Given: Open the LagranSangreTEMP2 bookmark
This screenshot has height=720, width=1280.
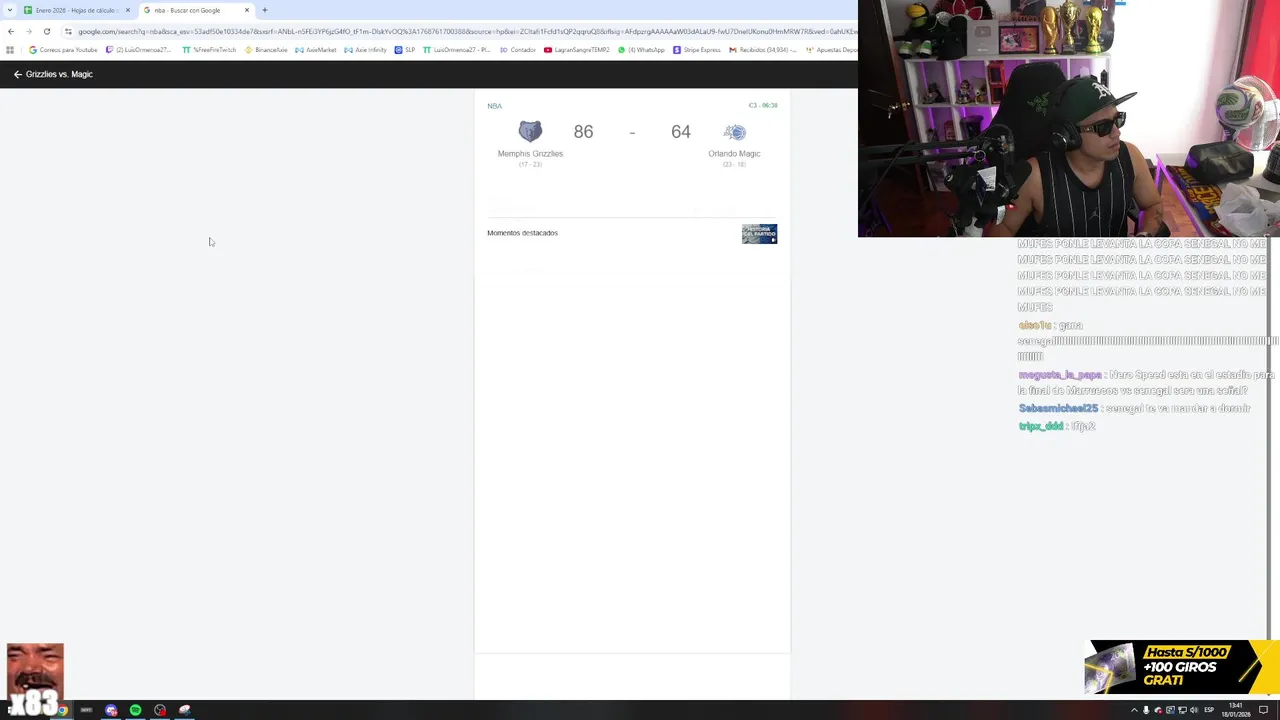Looking at the screenshot, I should point(577,50).
